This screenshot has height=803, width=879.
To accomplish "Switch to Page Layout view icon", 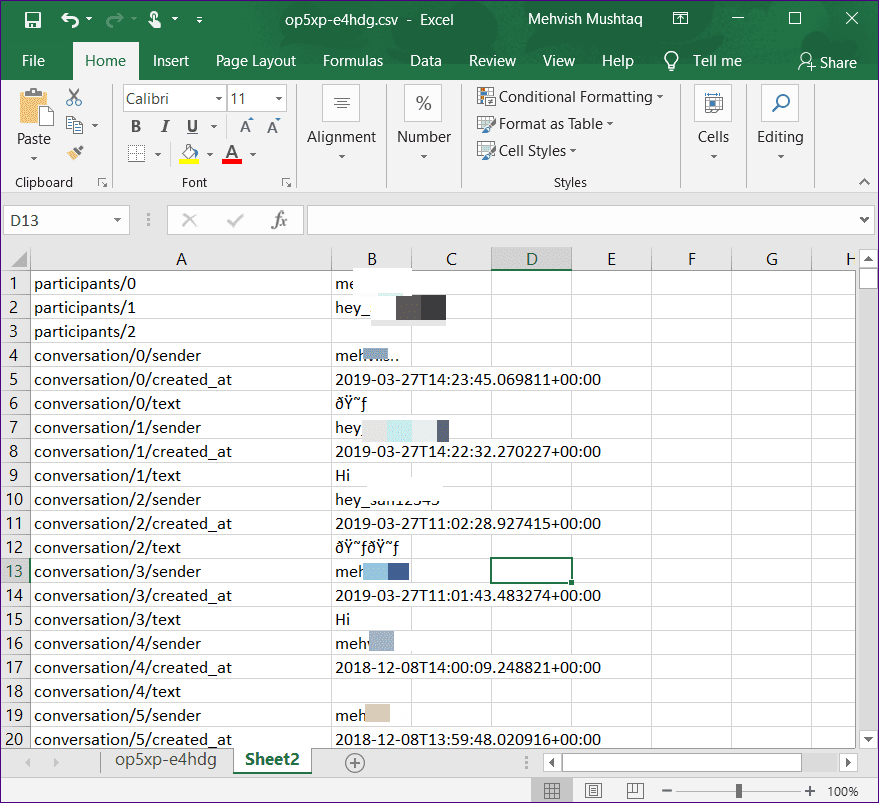I will 593,791.
